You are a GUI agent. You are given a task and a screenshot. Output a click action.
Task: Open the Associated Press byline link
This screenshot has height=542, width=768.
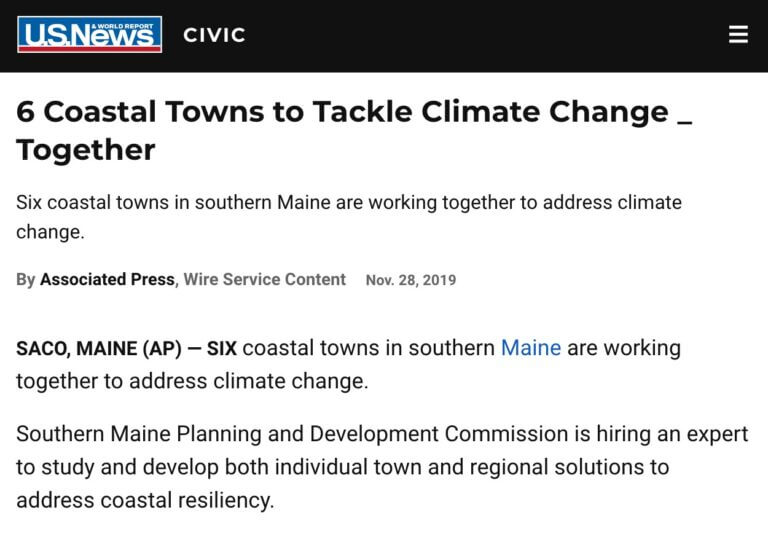coord(107,280)
